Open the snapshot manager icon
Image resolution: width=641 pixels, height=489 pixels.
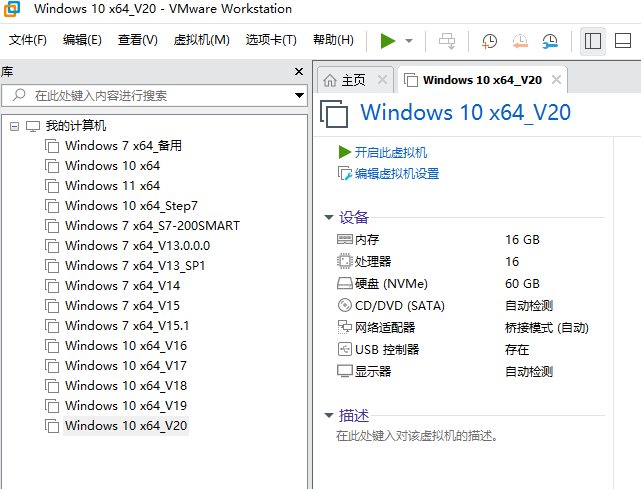550,41
